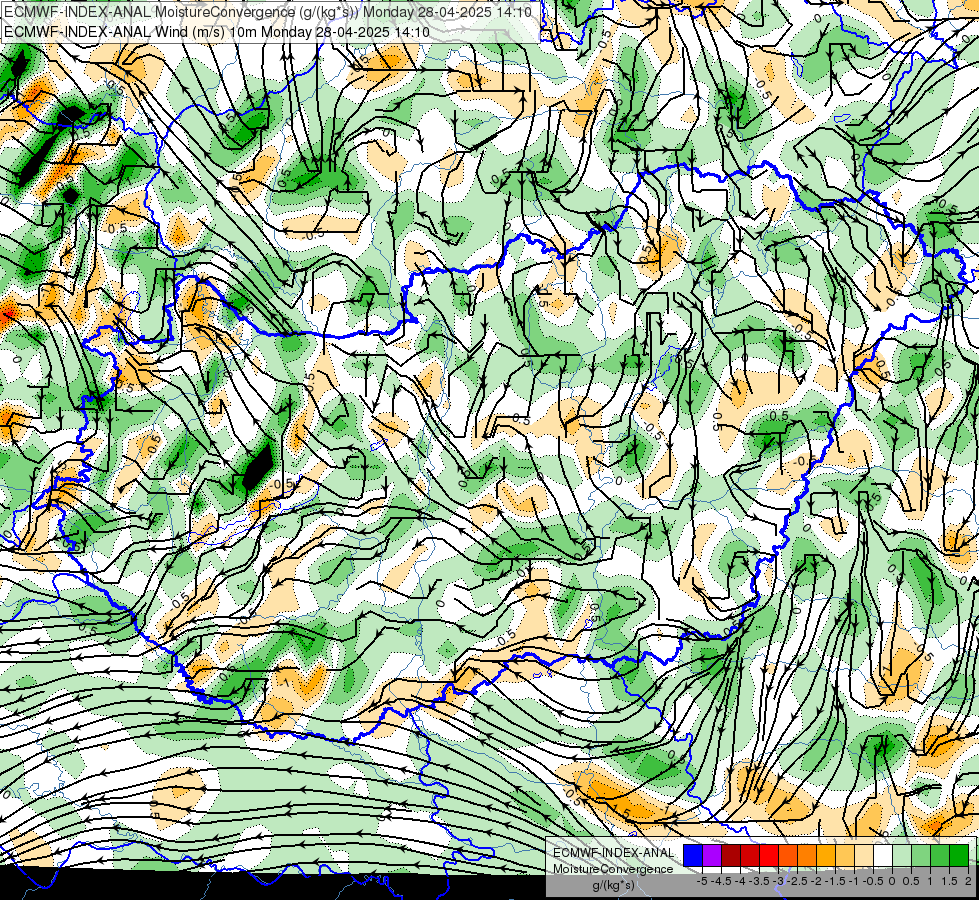Click the 2 tick on legend scale
This screenshot has width=979, height=900.
pyautogui.click(x=968, y=881)
